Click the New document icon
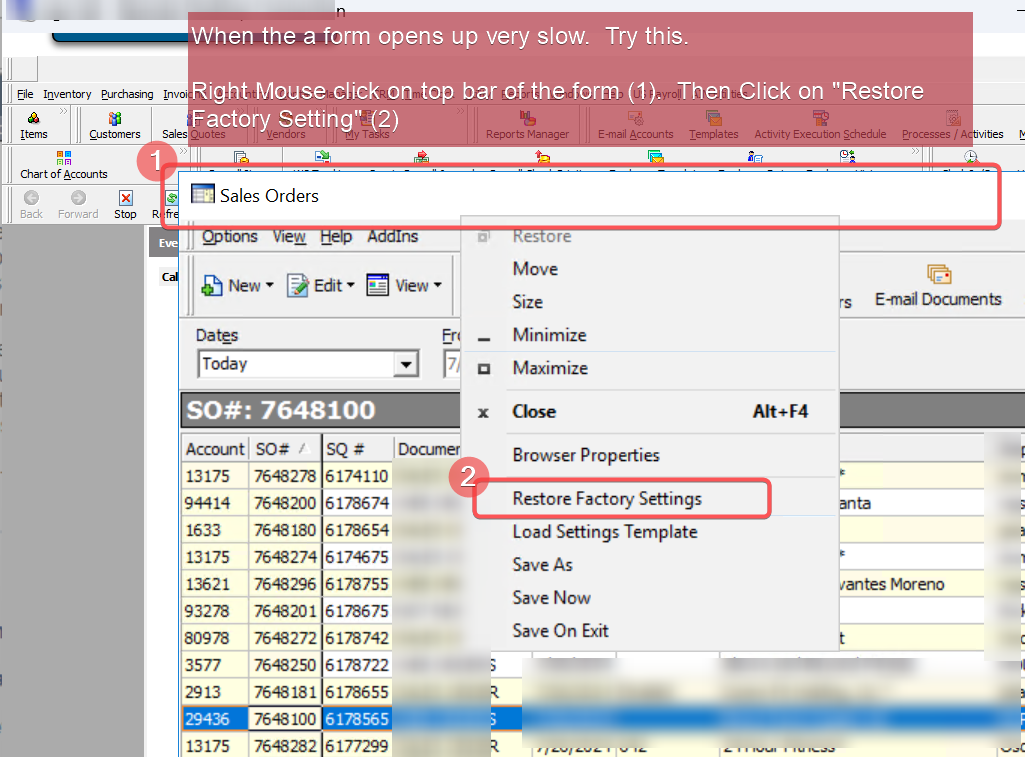Image resolution: width=1025 pixels, height=757 pixels. pos(212,286)
